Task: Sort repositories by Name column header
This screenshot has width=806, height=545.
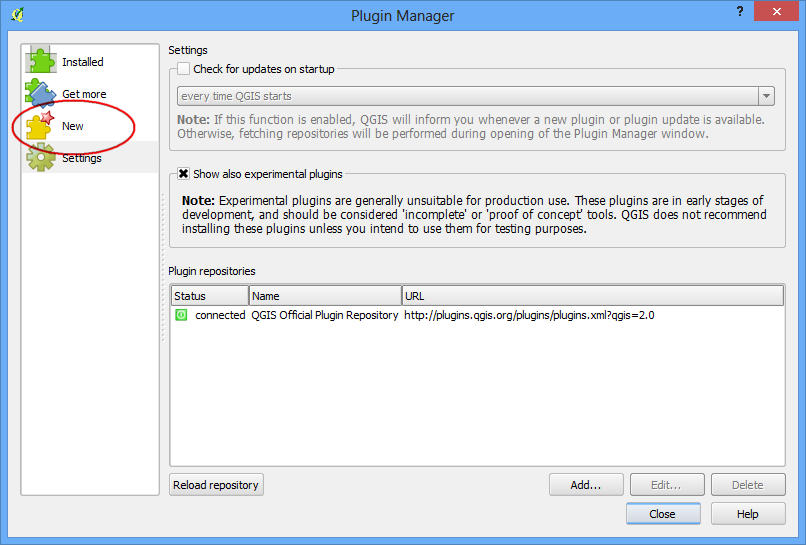Action: pyautogui.click(x=325, y=296)
